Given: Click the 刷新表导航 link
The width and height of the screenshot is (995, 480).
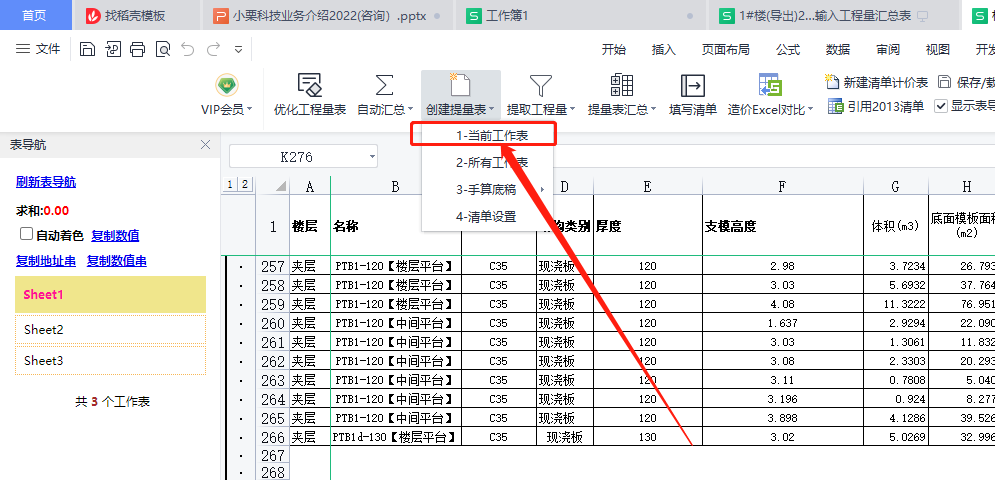Looking at the screenshot, I should 45,182.
